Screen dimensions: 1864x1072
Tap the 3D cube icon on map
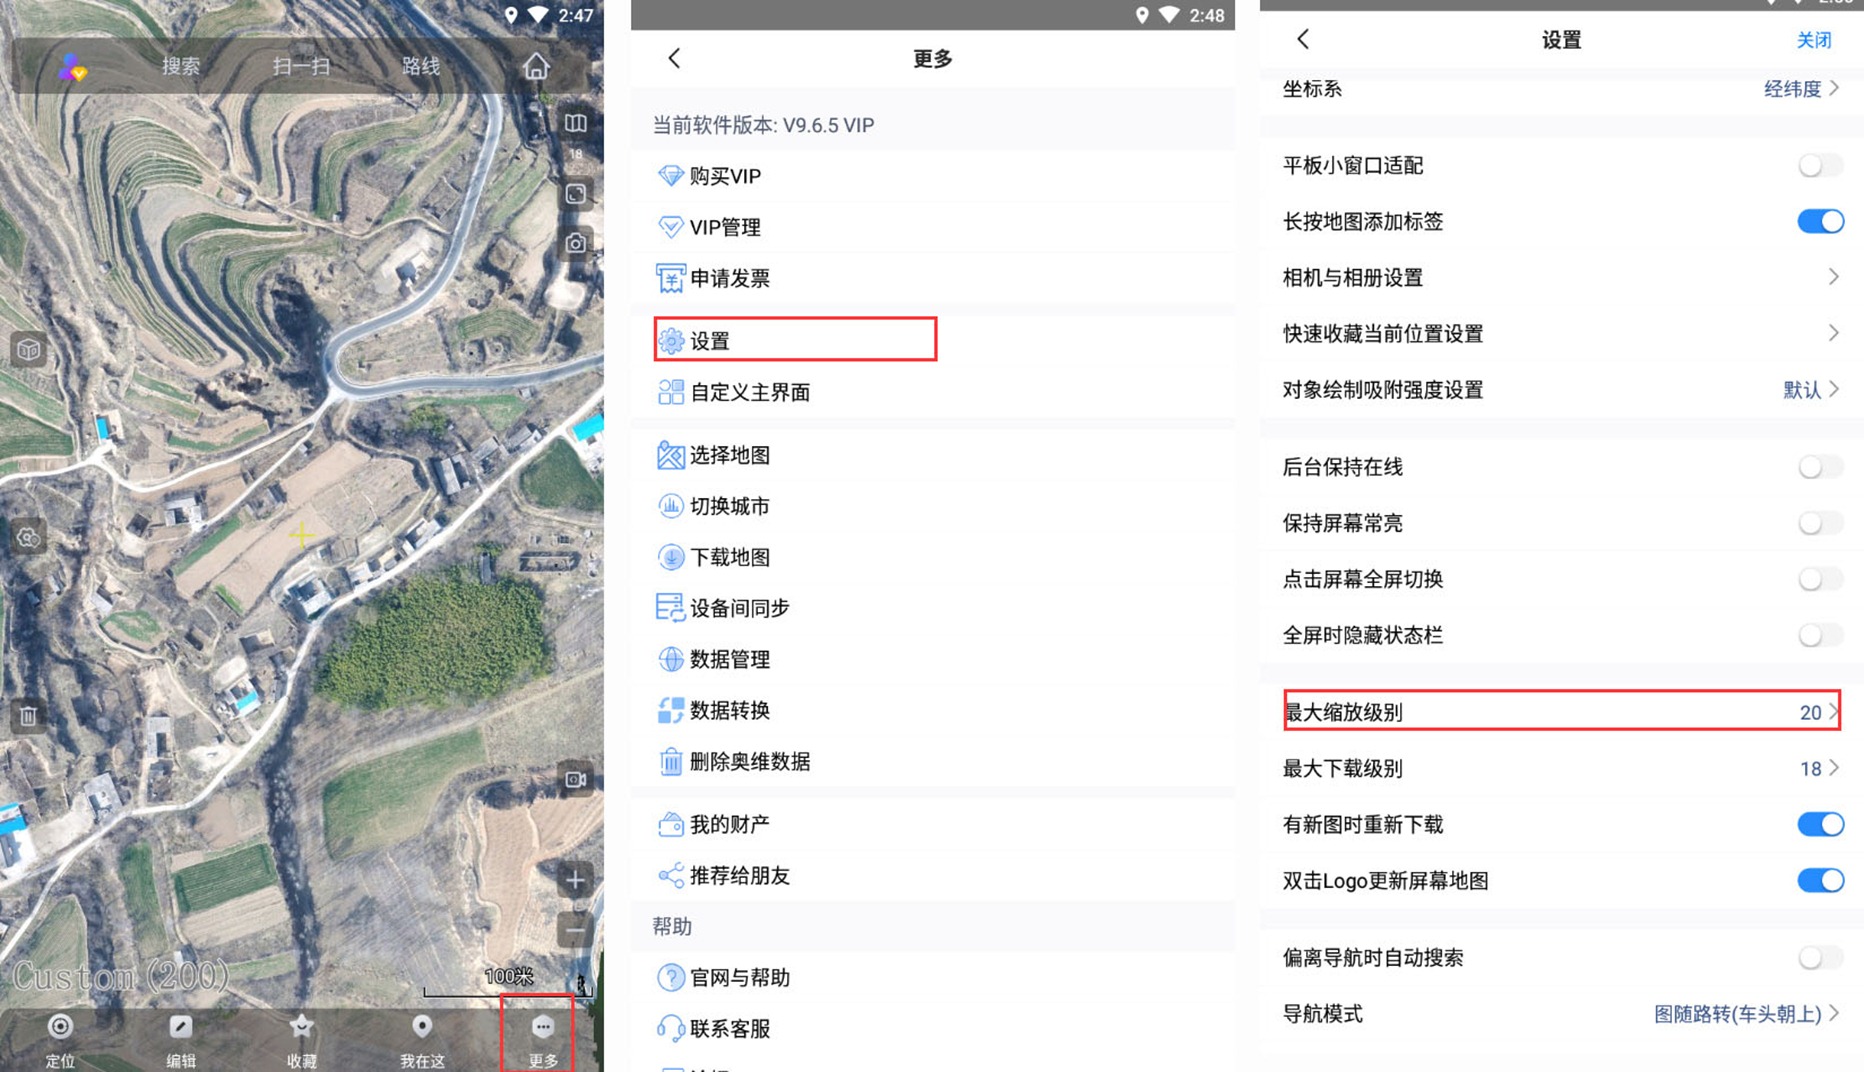click(x=28, y=350)
